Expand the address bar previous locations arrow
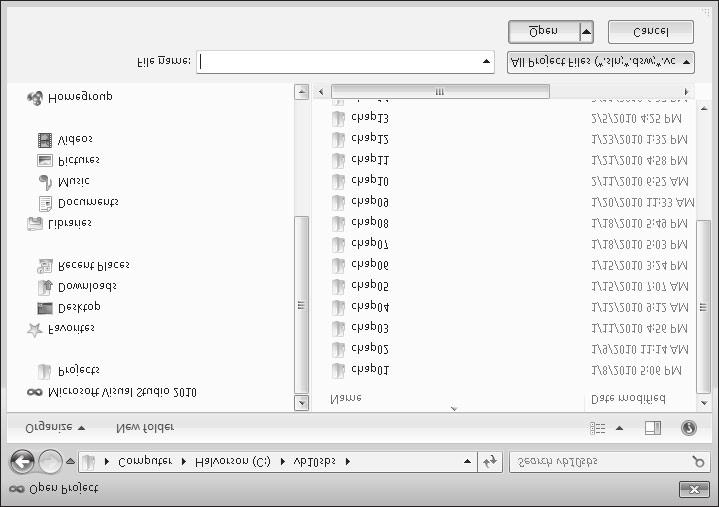This screenshot has height=507, width=719. (467, 461)
